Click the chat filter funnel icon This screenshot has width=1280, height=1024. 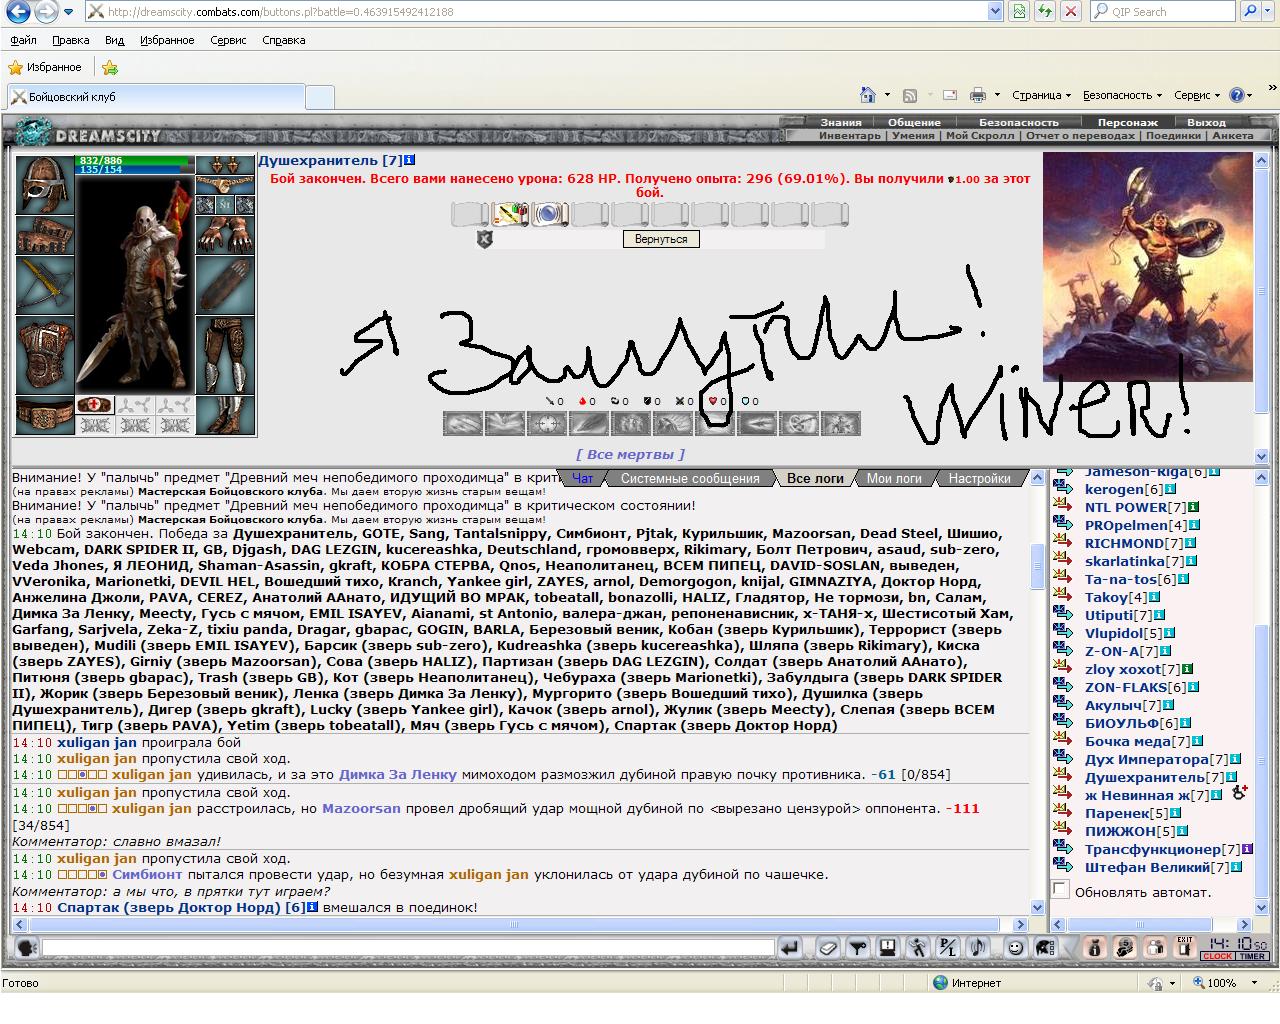857,947
